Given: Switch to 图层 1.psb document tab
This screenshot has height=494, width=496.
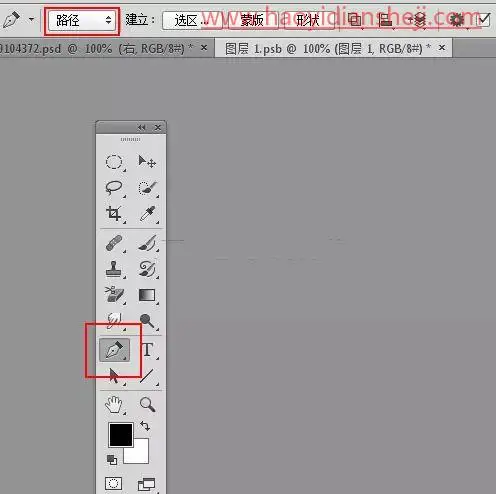Looking at the screenshot, I should [328, 49].
